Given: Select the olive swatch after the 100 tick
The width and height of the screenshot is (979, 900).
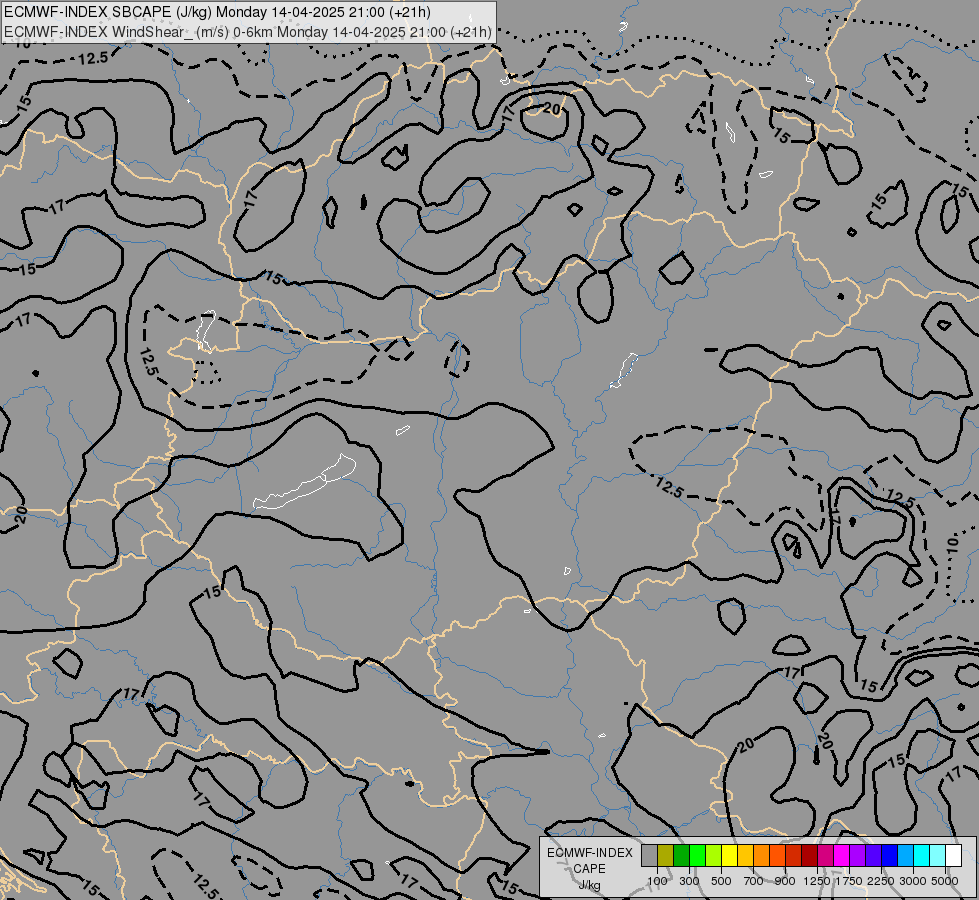Looking at the screenshot, I should [666, 855].
